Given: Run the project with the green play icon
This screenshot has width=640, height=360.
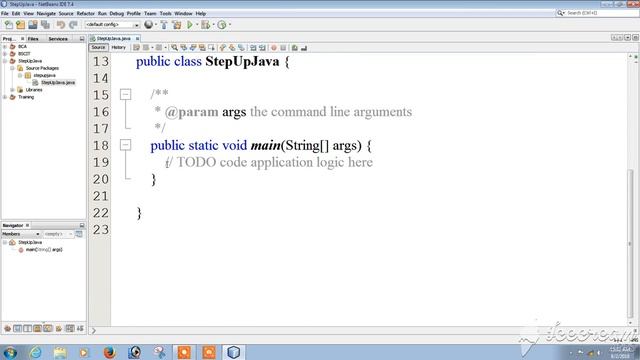Looking at the screenshot, I should point(190,25).
